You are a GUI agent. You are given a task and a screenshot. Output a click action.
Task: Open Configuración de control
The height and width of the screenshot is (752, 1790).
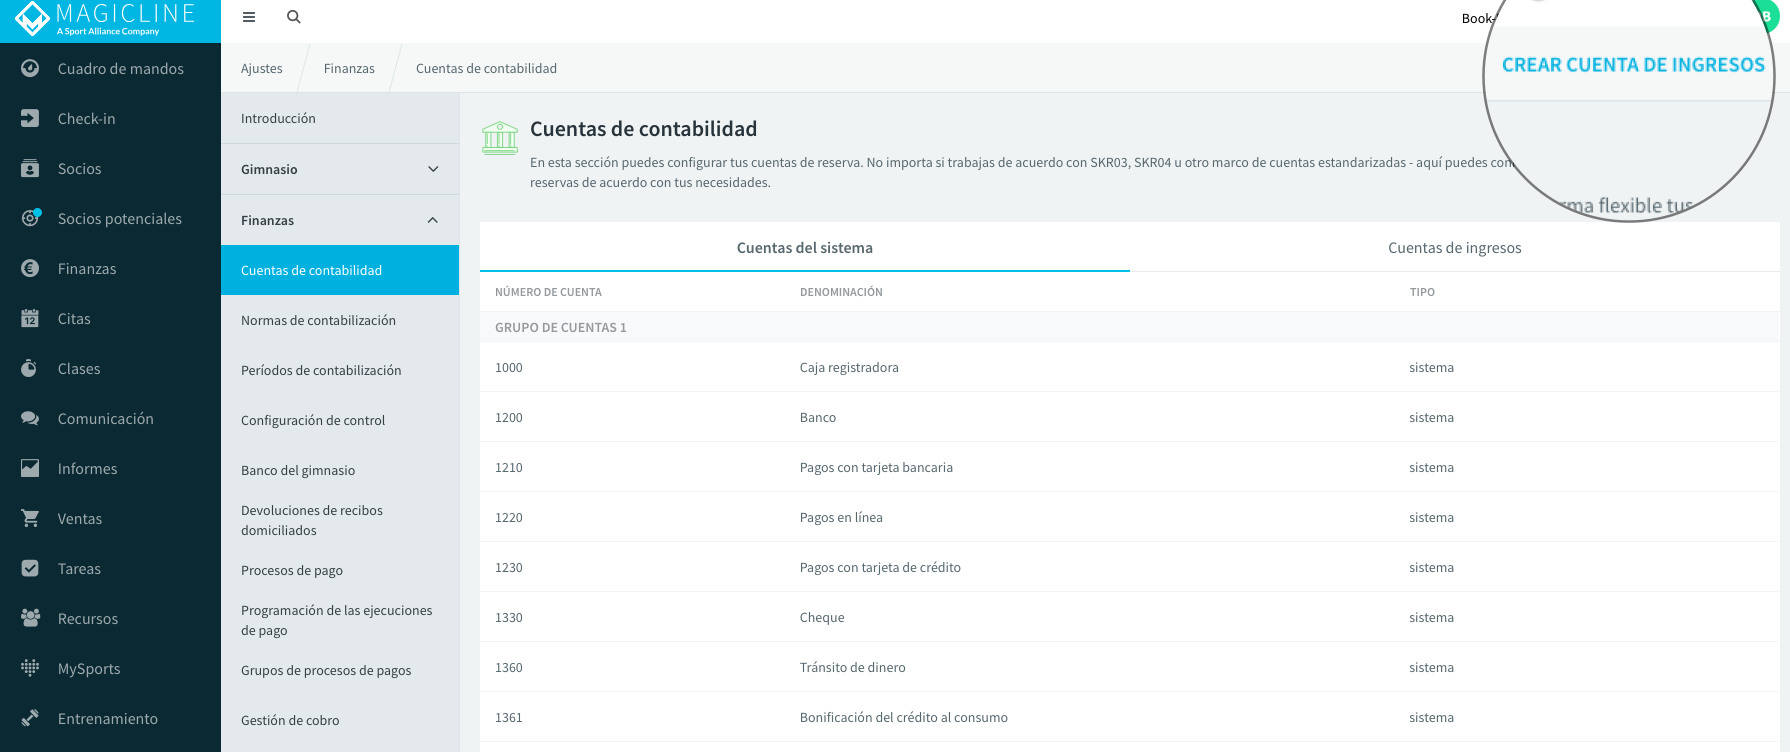point(340,420)
